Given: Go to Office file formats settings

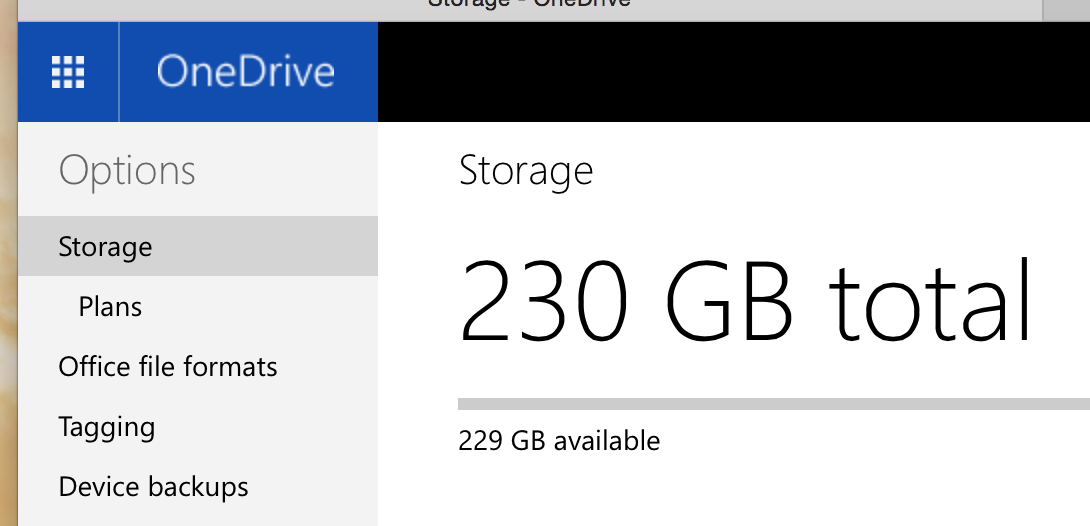Looking at the screenshot, I should (168, 366).
